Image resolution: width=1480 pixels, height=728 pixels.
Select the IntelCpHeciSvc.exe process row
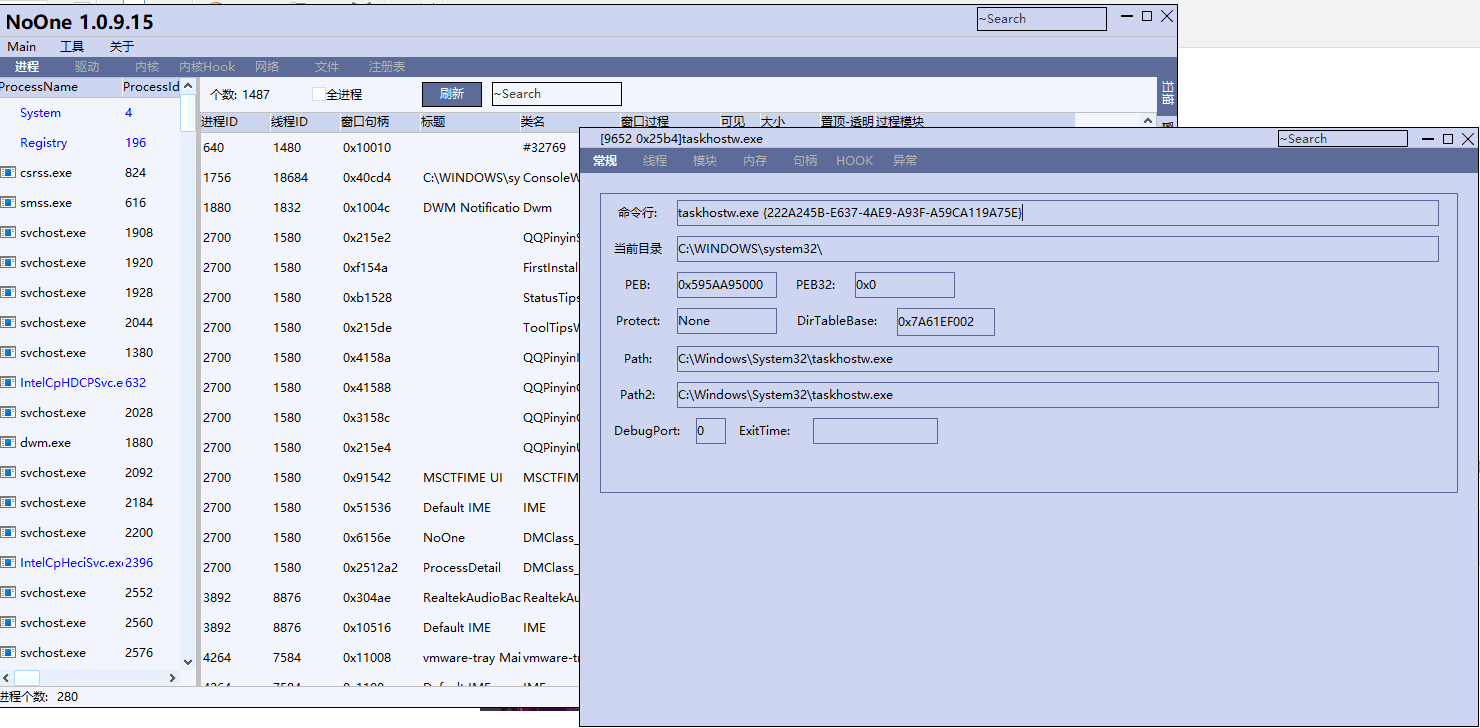point(90,563)
